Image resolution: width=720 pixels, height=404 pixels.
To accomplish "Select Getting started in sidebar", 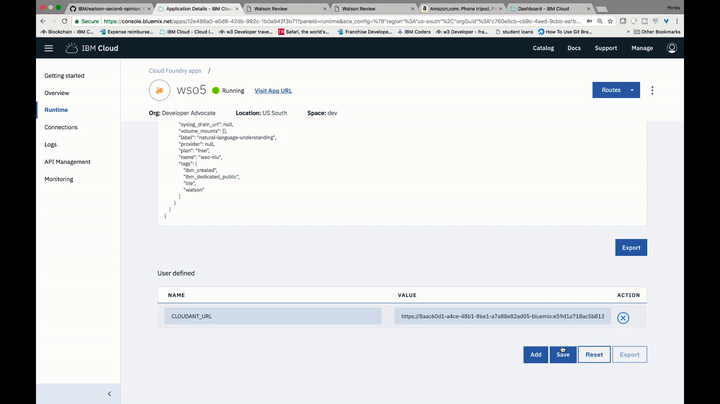I will point(64,76).
